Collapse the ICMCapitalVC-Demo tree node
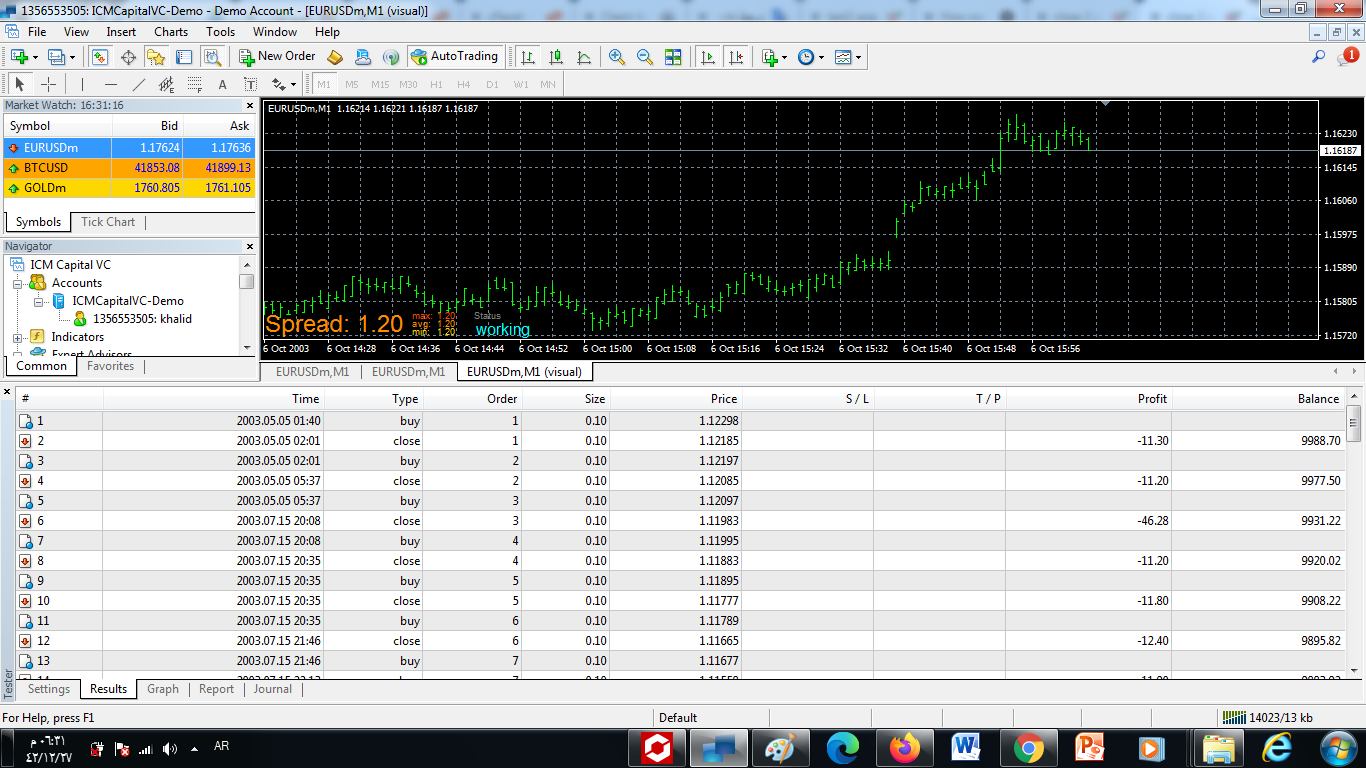The height and width of the screenshot is (768, 1366). [38, 301]
